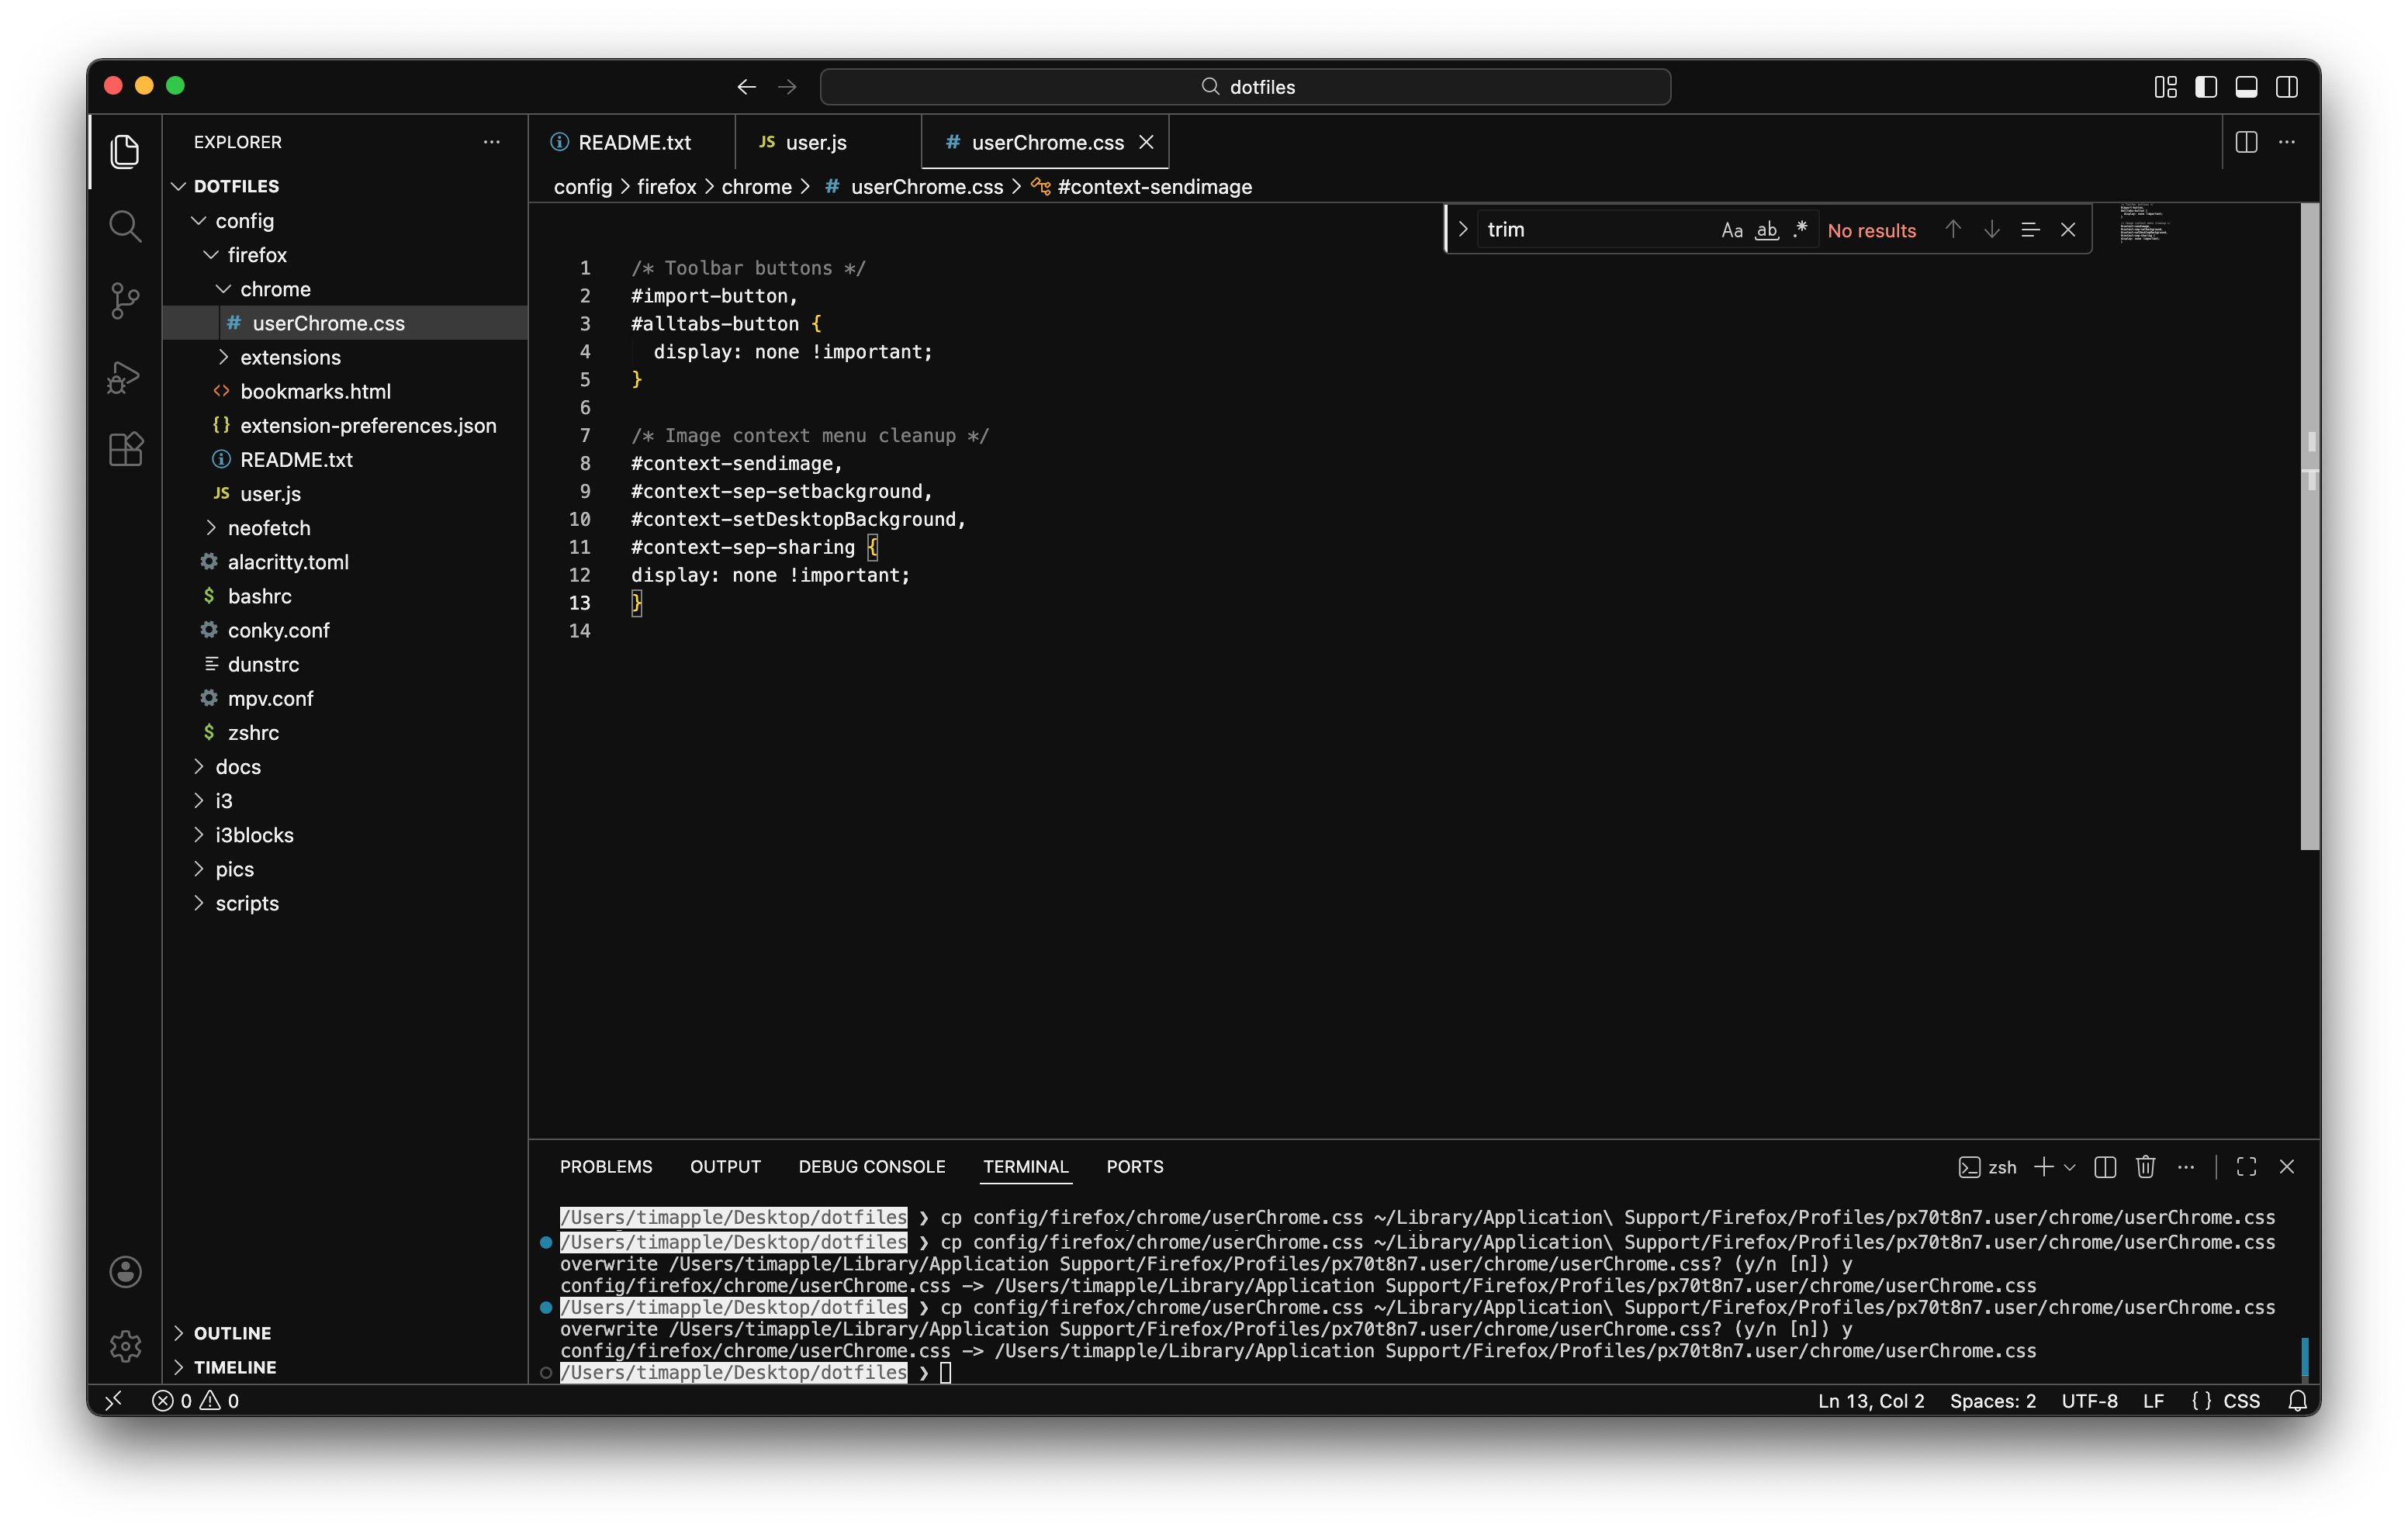2408x1531 pixels.
Task: Click the find input containing trim
Action: (1590, 230)
